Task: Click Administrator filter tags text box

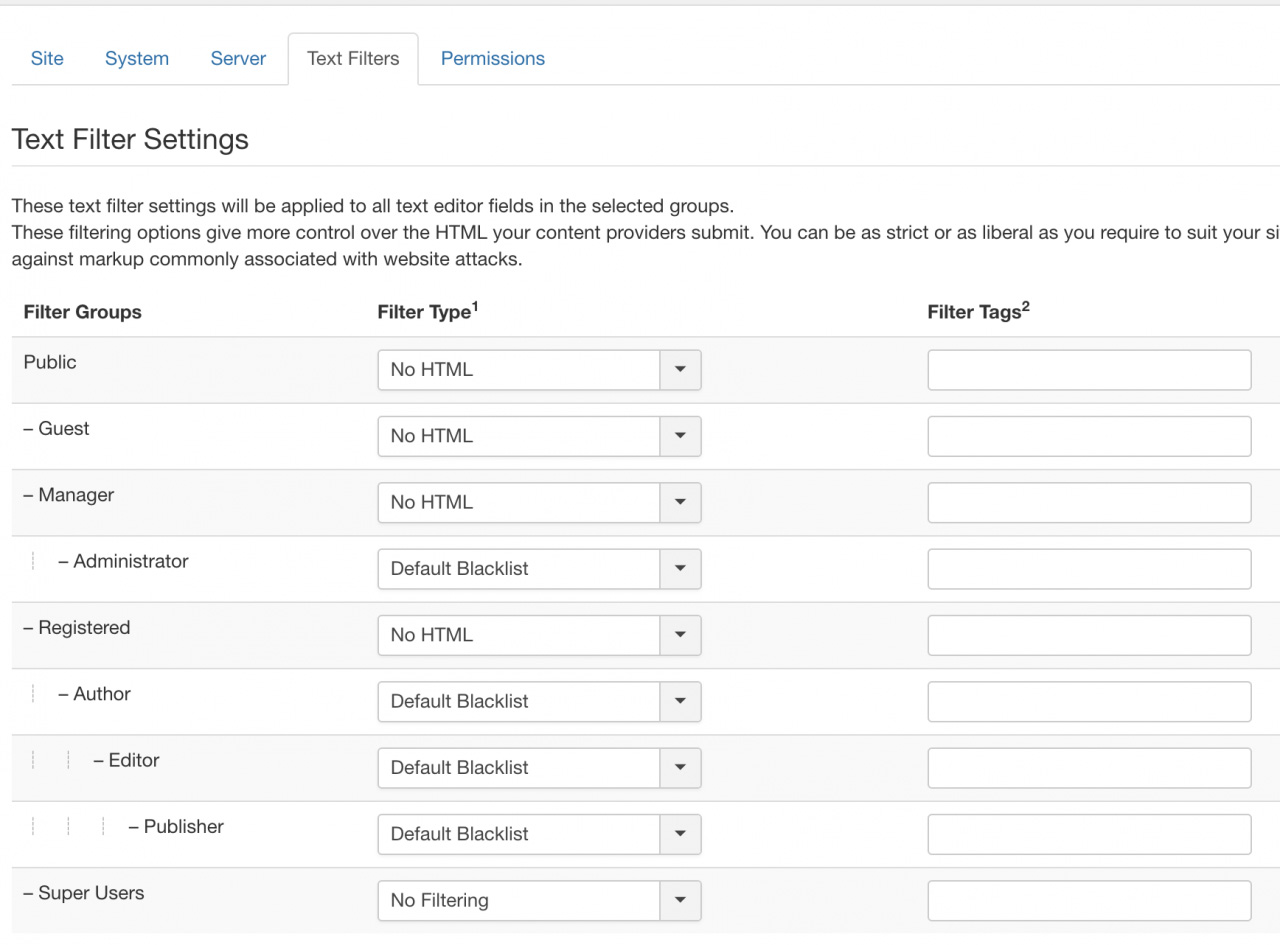Action: [x=1089, y=569]
